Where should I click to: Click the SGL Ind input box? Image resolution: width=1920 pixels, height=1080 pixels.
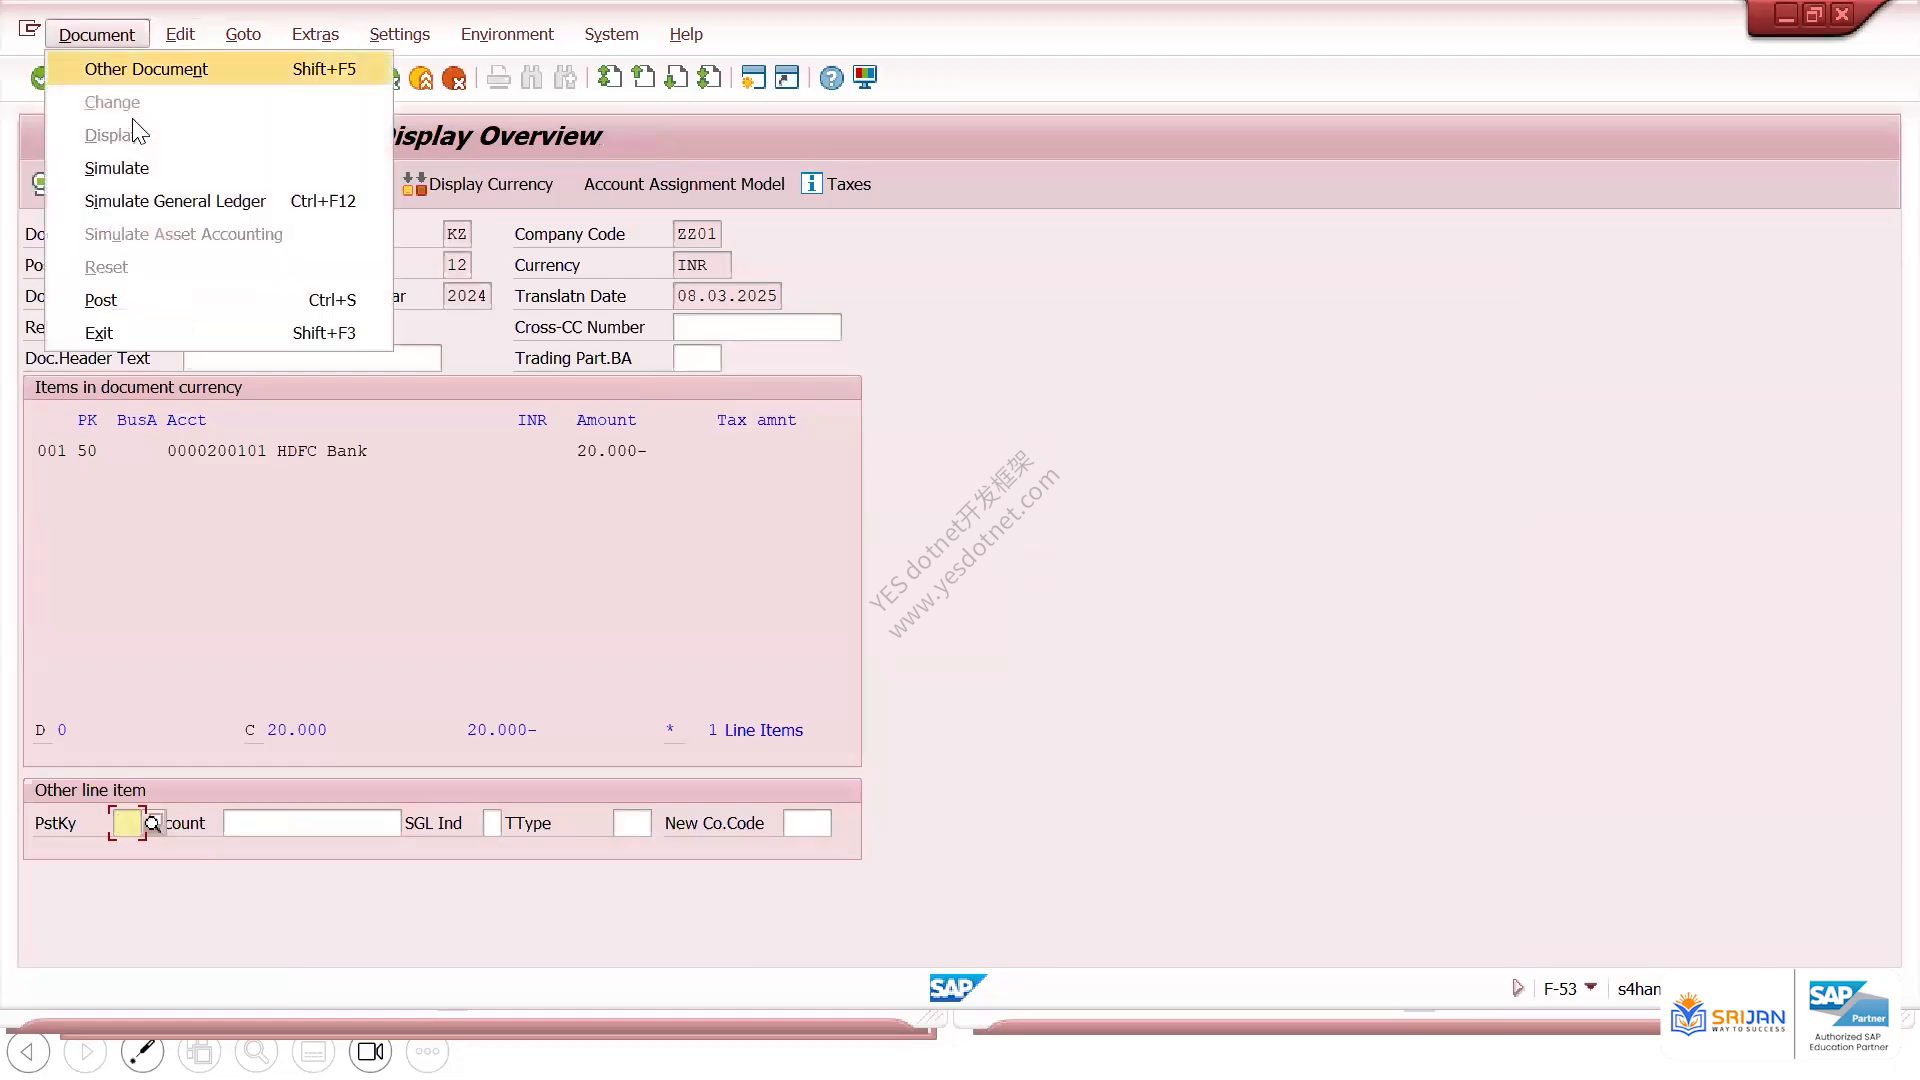pos(492,823)
